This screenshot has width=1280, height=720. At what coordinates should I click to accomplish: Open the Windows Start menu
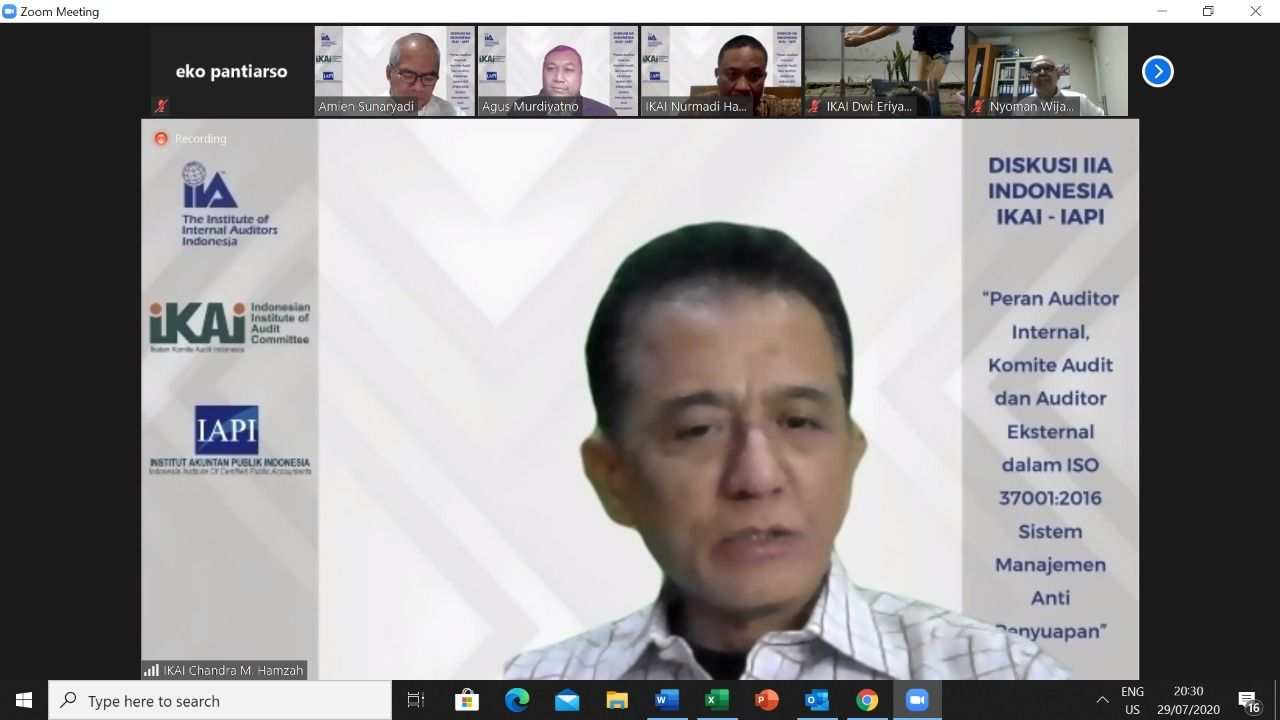point(24,700)
